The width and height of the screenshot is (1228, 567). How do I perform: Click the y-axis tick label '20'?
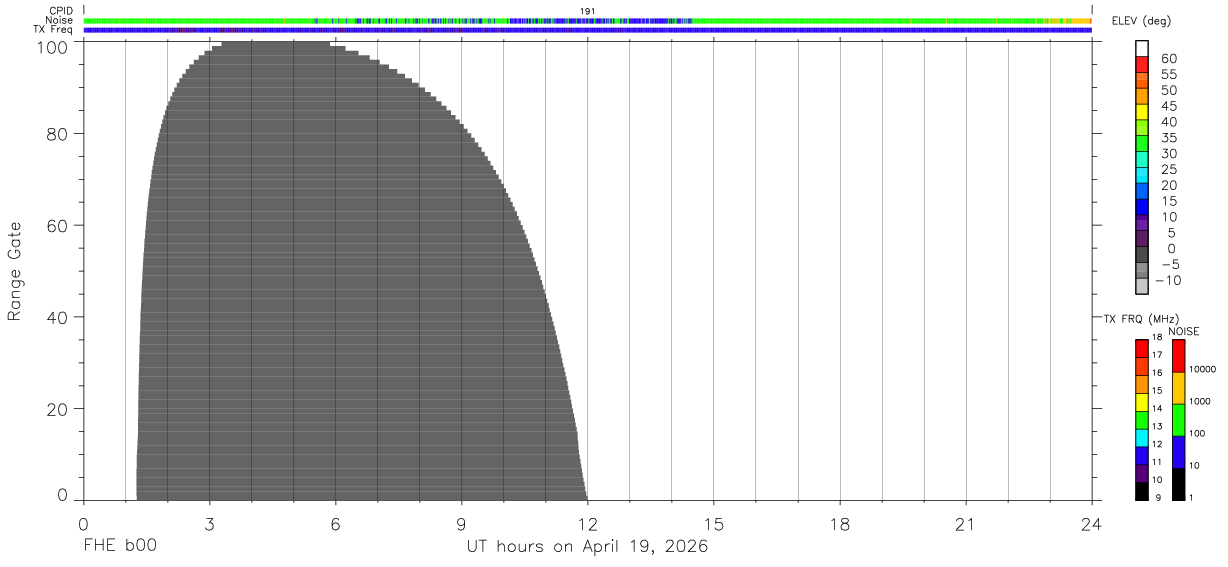coord(57,409)
